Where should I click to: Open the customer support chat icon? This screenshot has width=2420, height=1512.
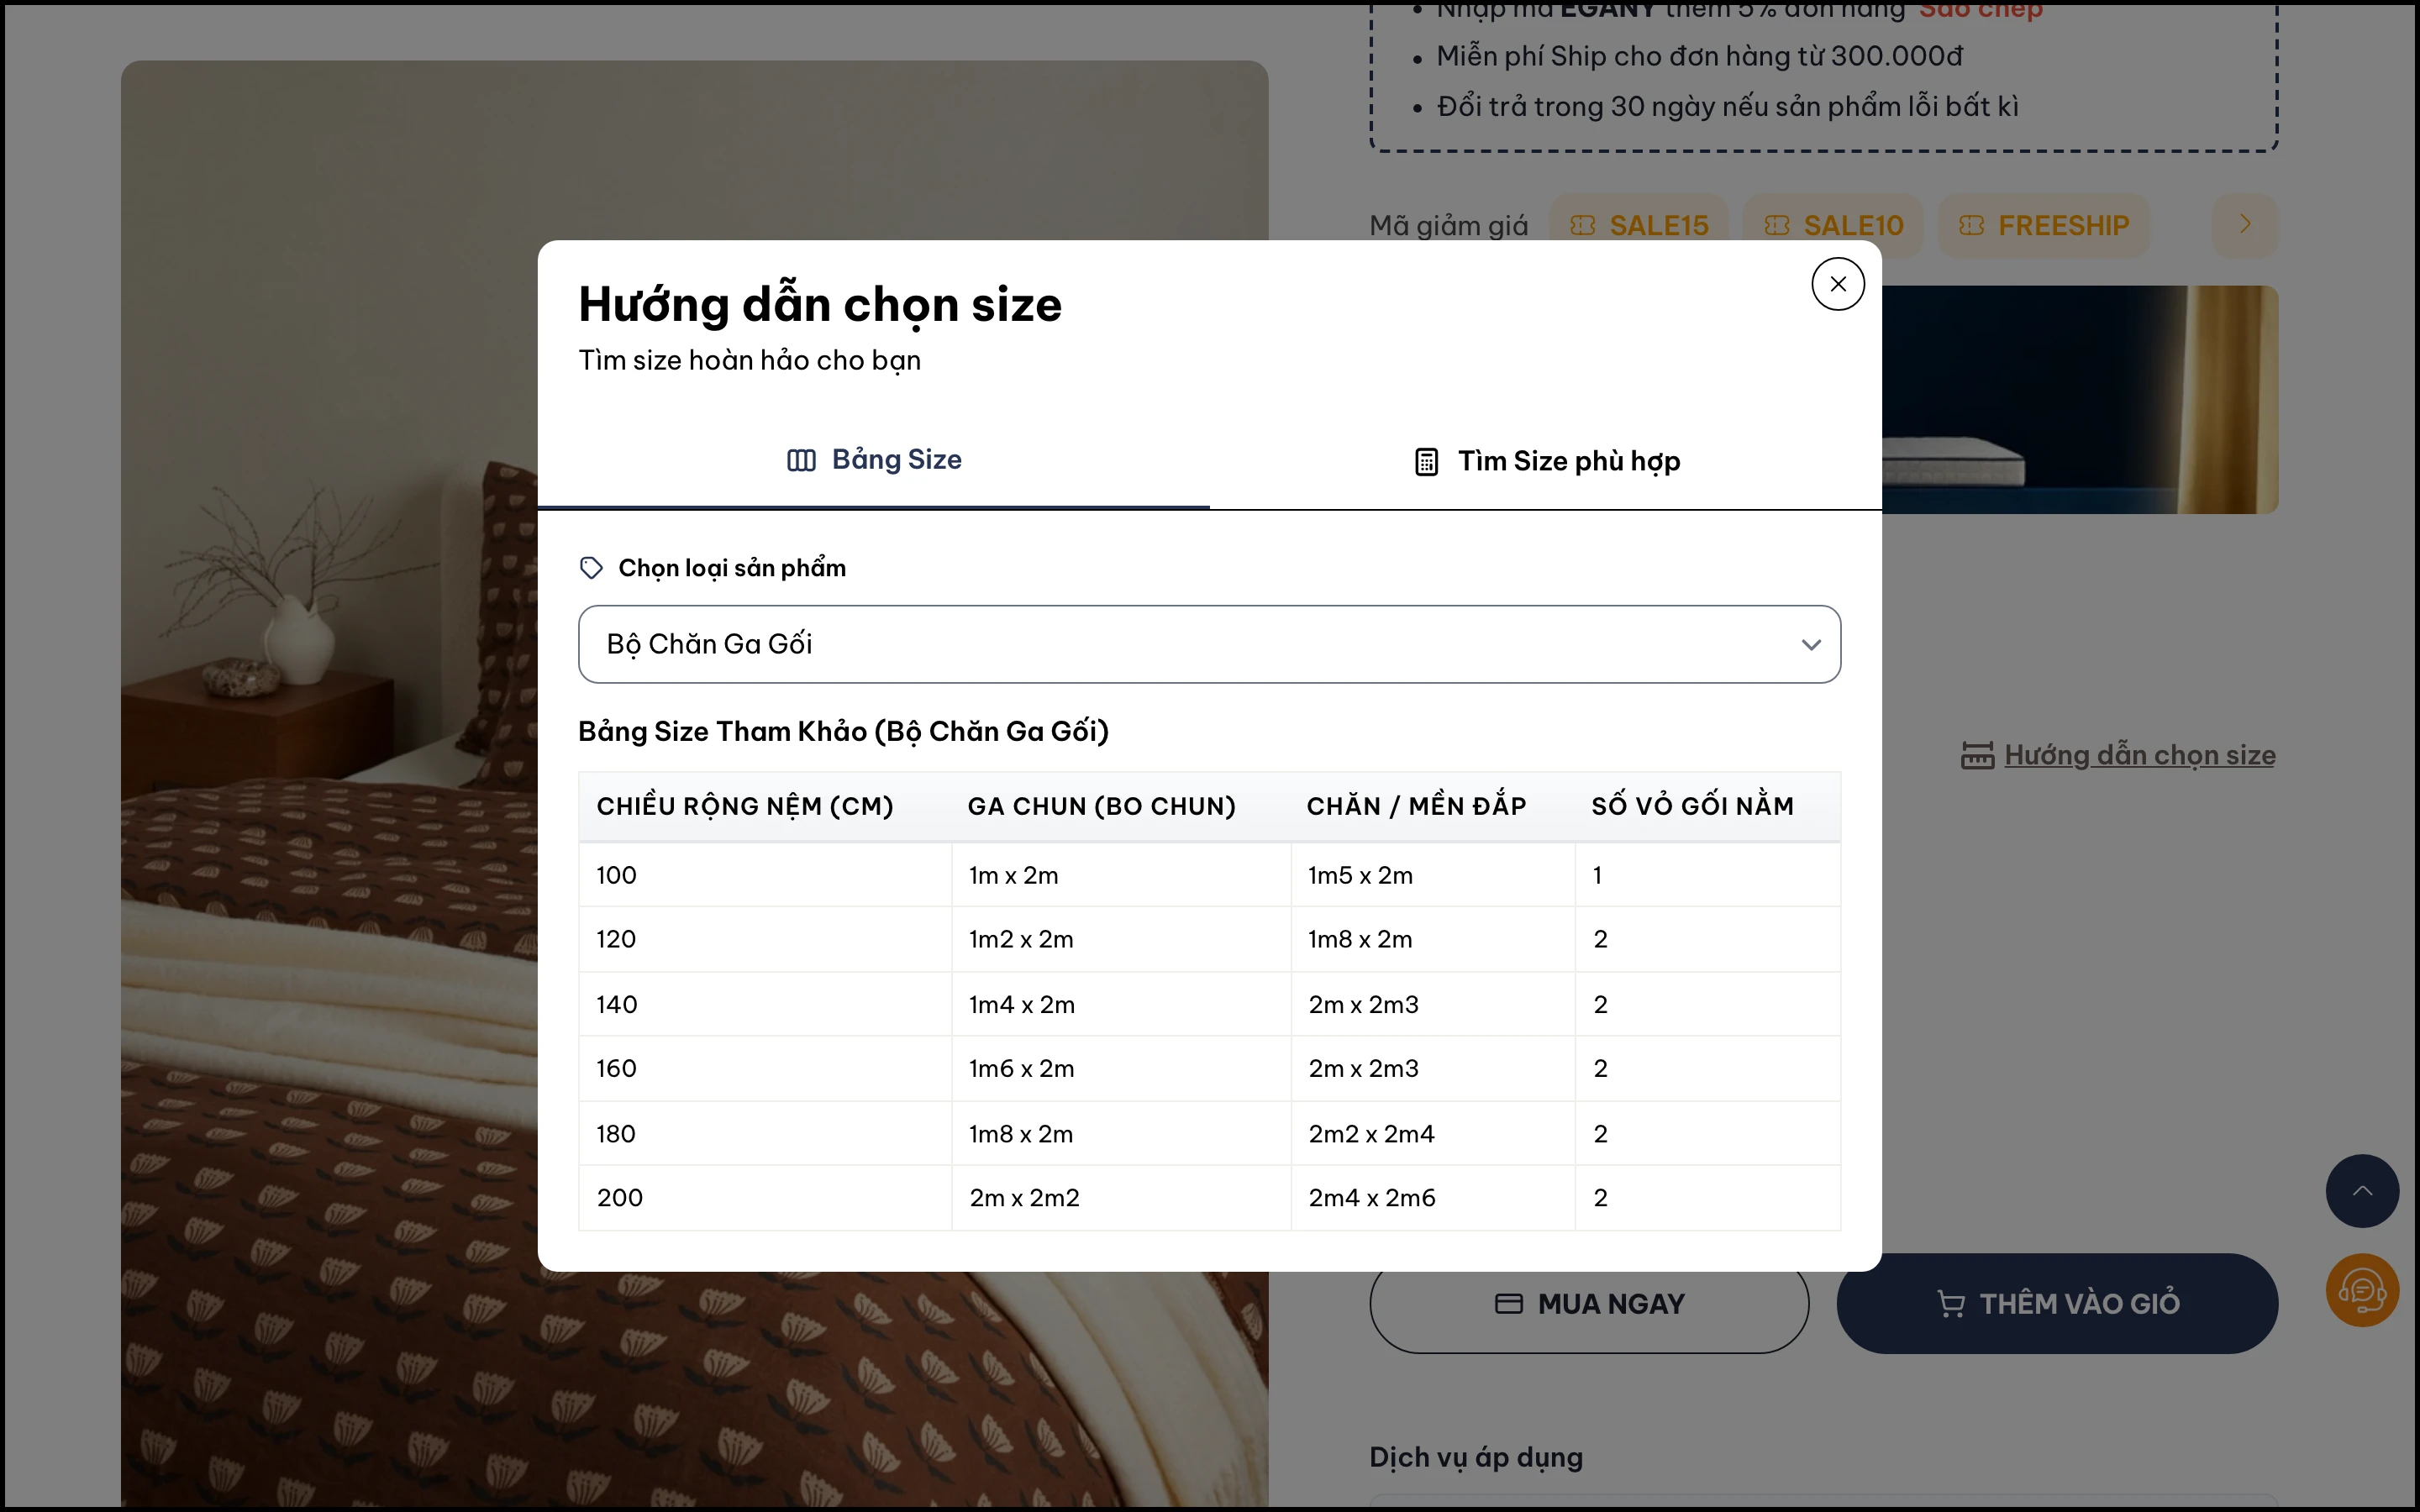[2362, 1290]
